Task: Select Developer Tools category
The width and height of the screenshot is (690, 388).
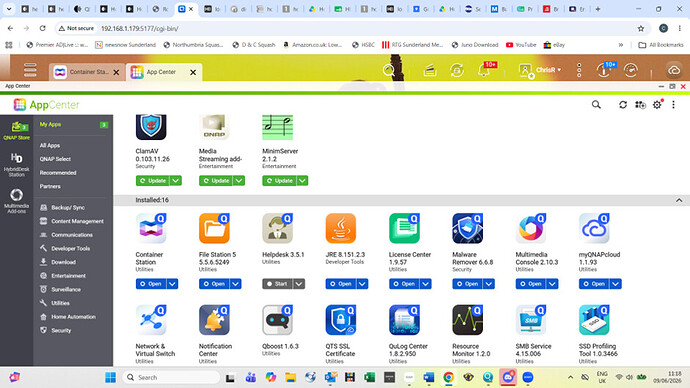Action: 70,248
